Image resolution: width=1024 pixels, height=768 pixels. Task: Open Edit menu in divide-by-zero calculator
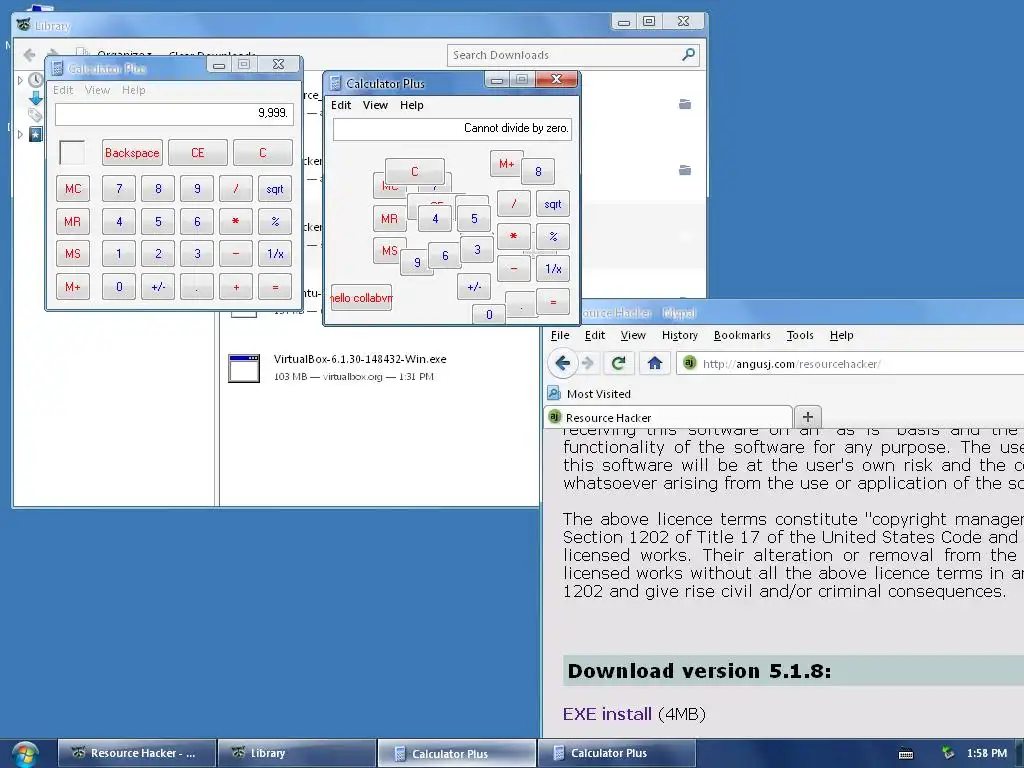point(341,105)
